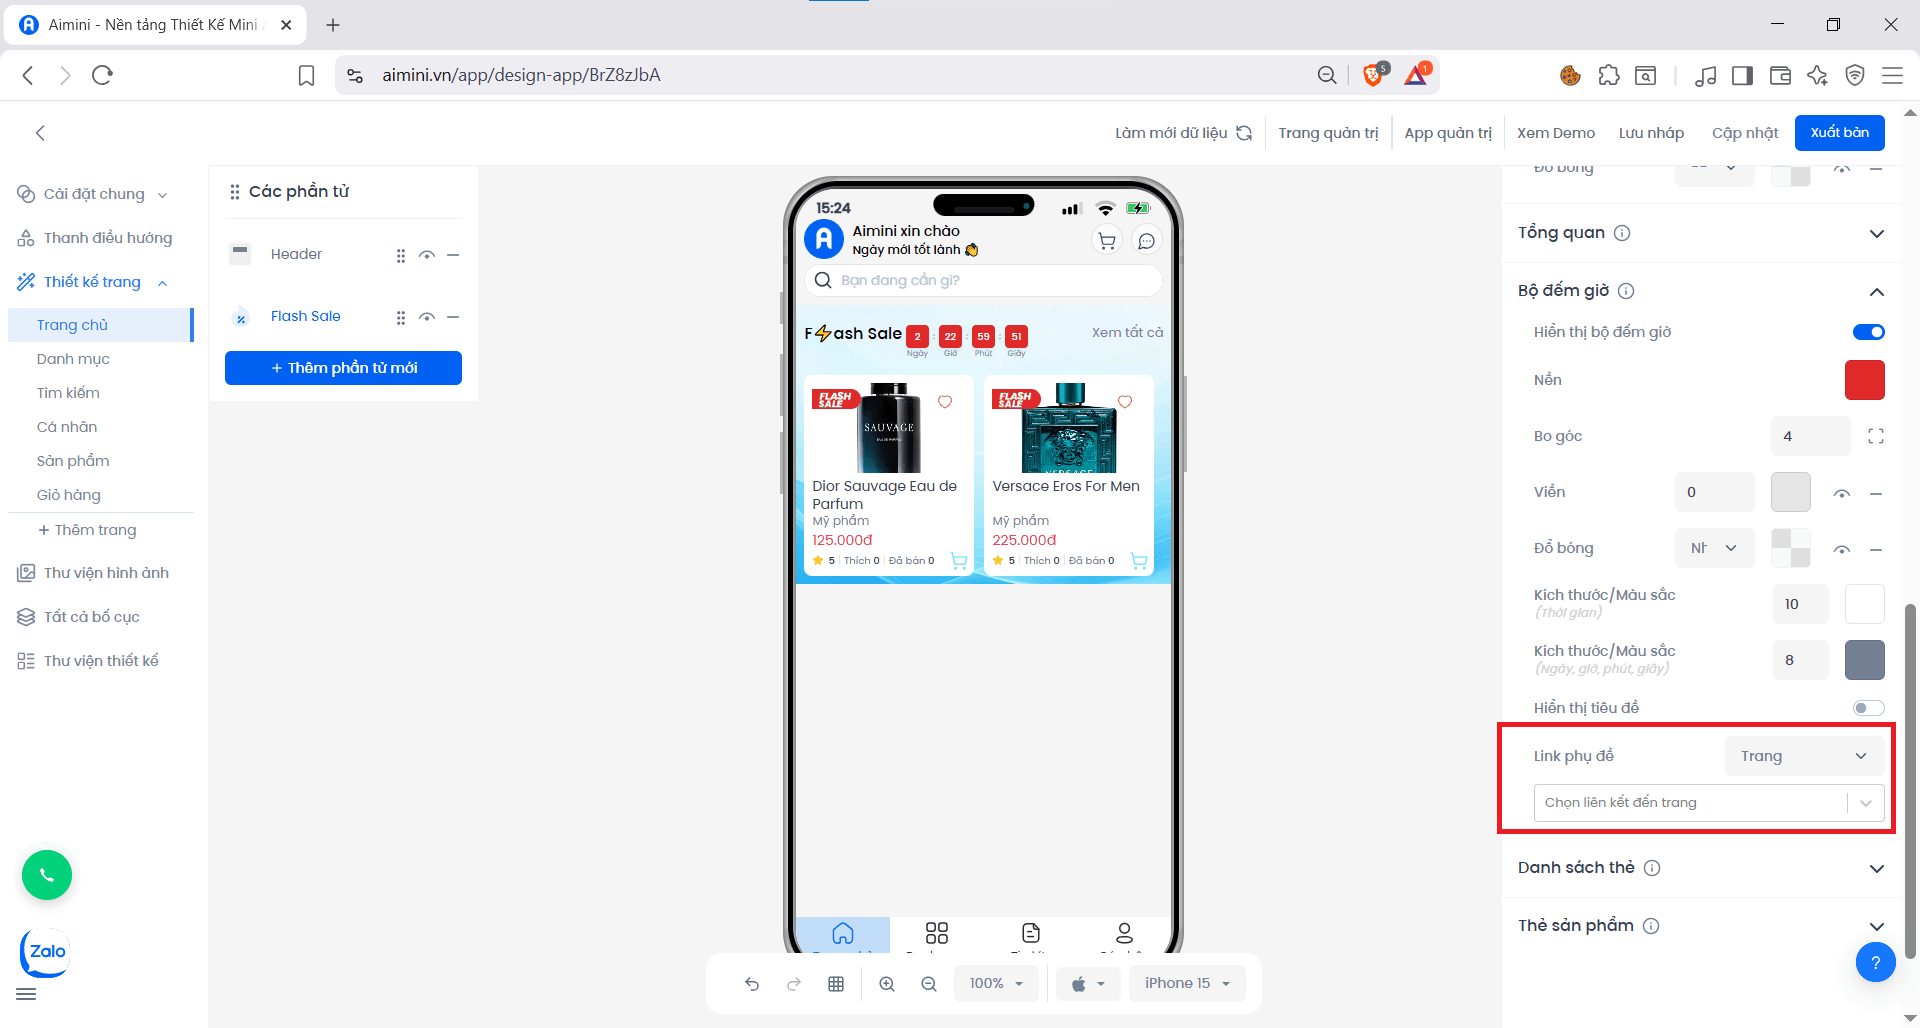Open the Danh mục page
Viewport: 1920px width, 1028px height.
(x=73, y=359)
